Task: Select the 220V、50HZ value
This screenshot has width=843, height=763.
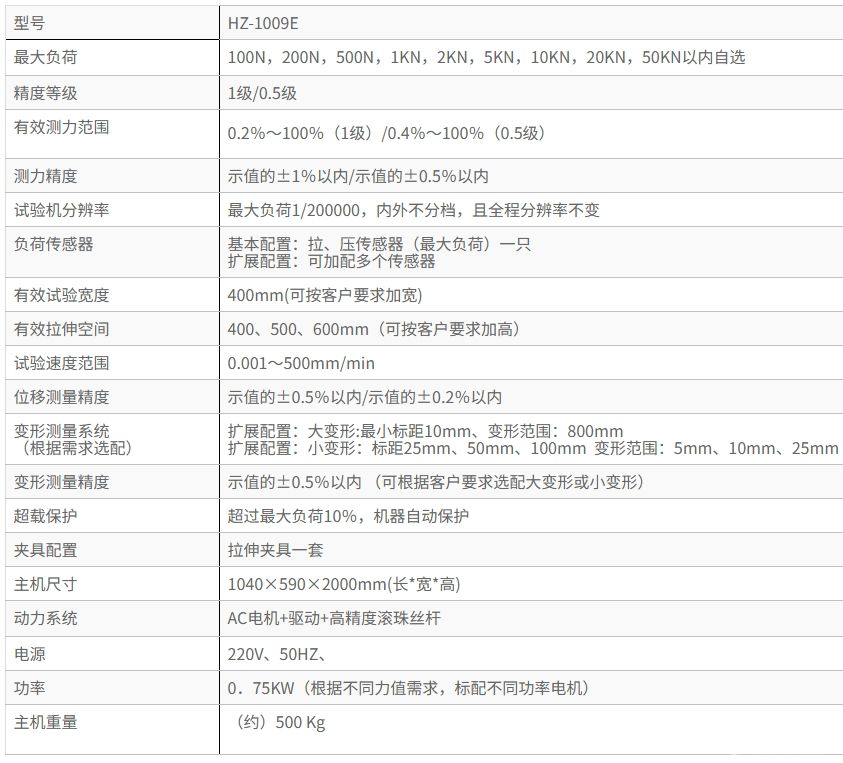Action: [277, 654]
